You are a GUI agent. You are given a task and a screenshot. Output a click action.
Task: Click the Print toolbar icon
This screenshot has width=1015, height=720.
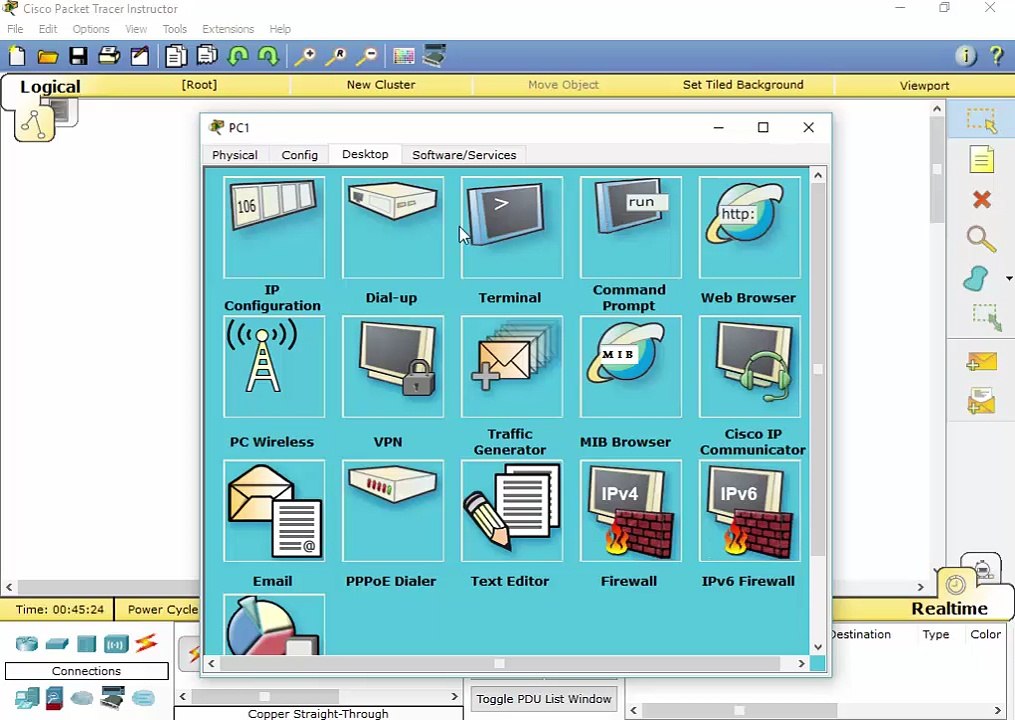tap(109, 56)
